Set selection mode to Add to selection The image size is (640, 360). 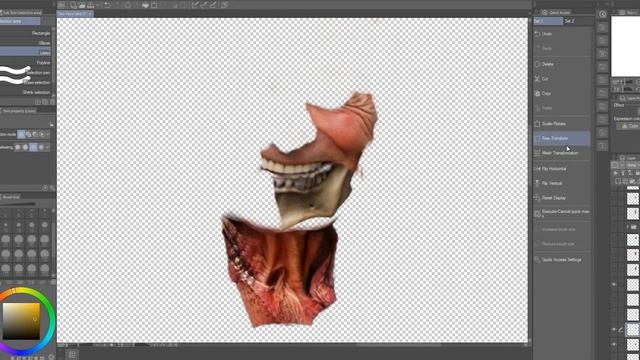click(x=28, y=134)
